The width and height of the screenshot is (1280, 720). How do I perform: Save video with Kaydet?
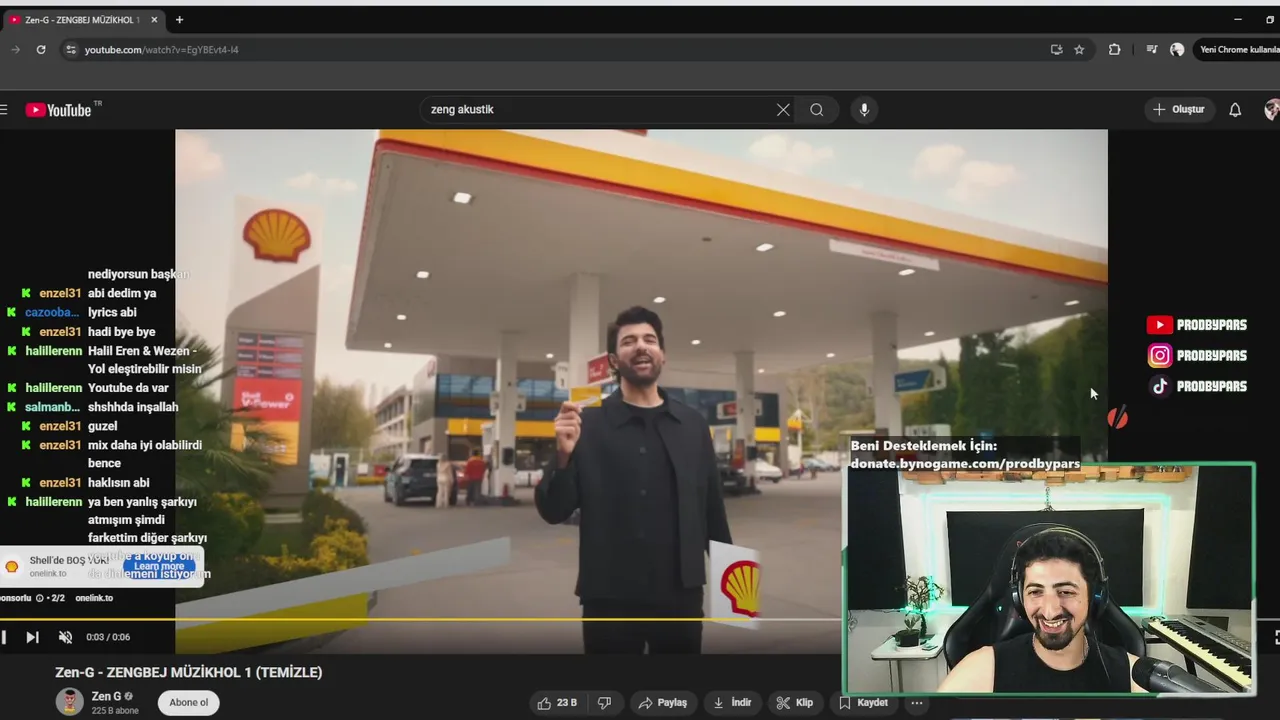click(863, 703)
